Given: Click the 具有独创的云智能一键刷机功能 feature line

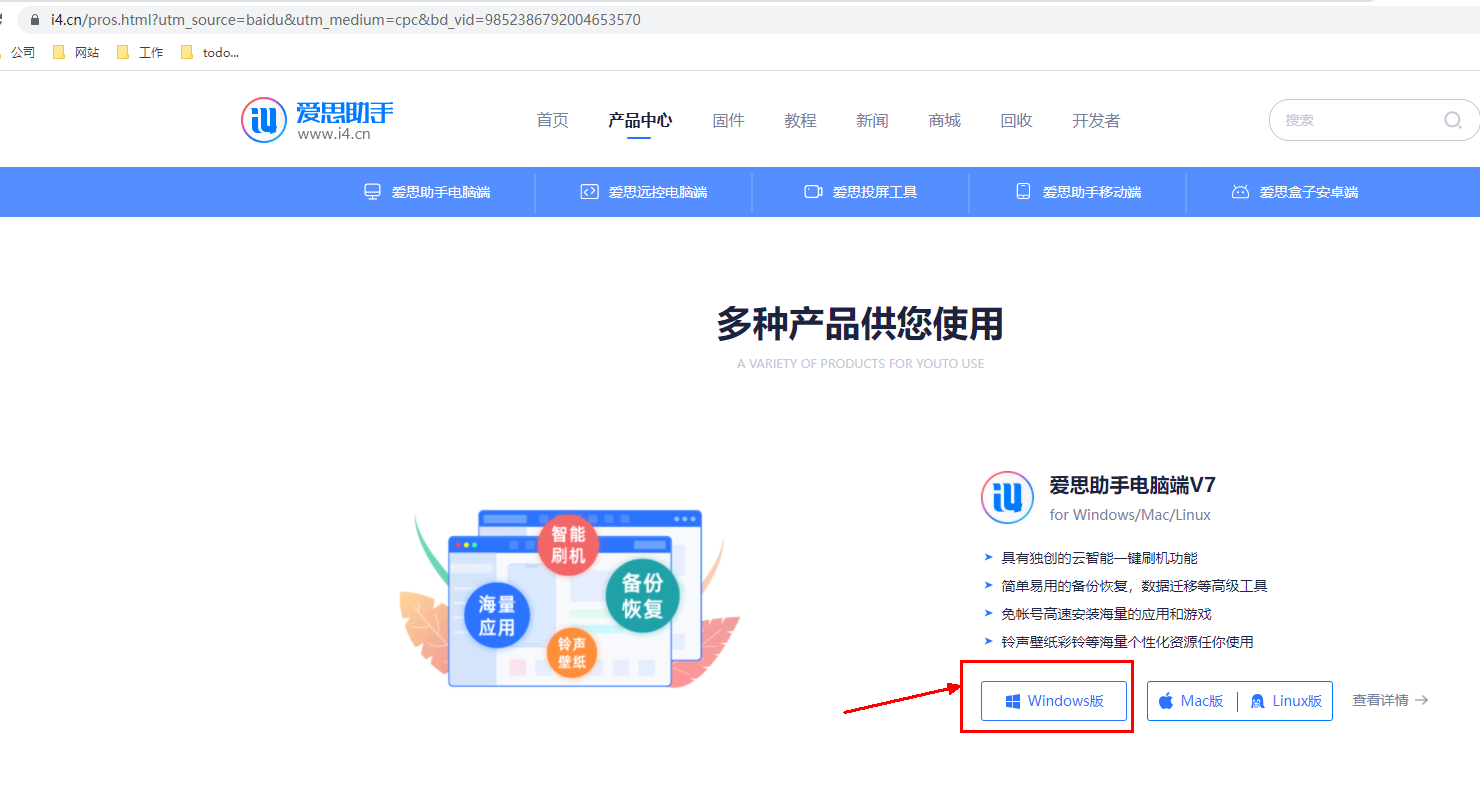Looking at the screenshot, I should pyautogui.click(x=1099, y=558).
